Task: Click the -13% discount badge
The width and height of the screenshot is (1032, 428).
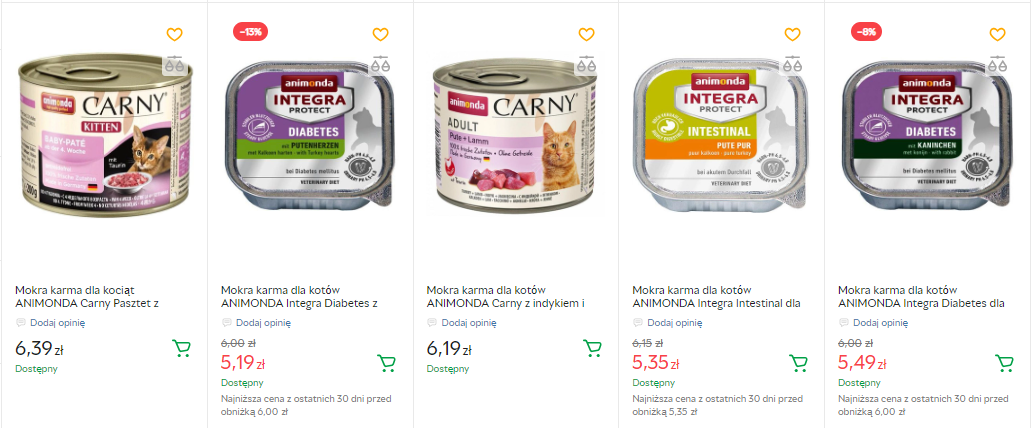Action: (x=250, y=32)
